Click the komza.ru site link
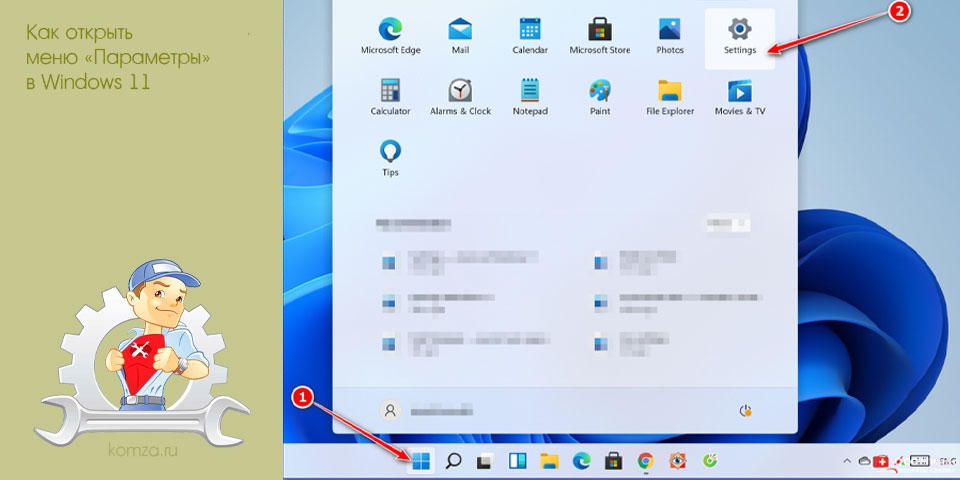The height and width of the screenshot is (480, 960). tap(143, 451)
